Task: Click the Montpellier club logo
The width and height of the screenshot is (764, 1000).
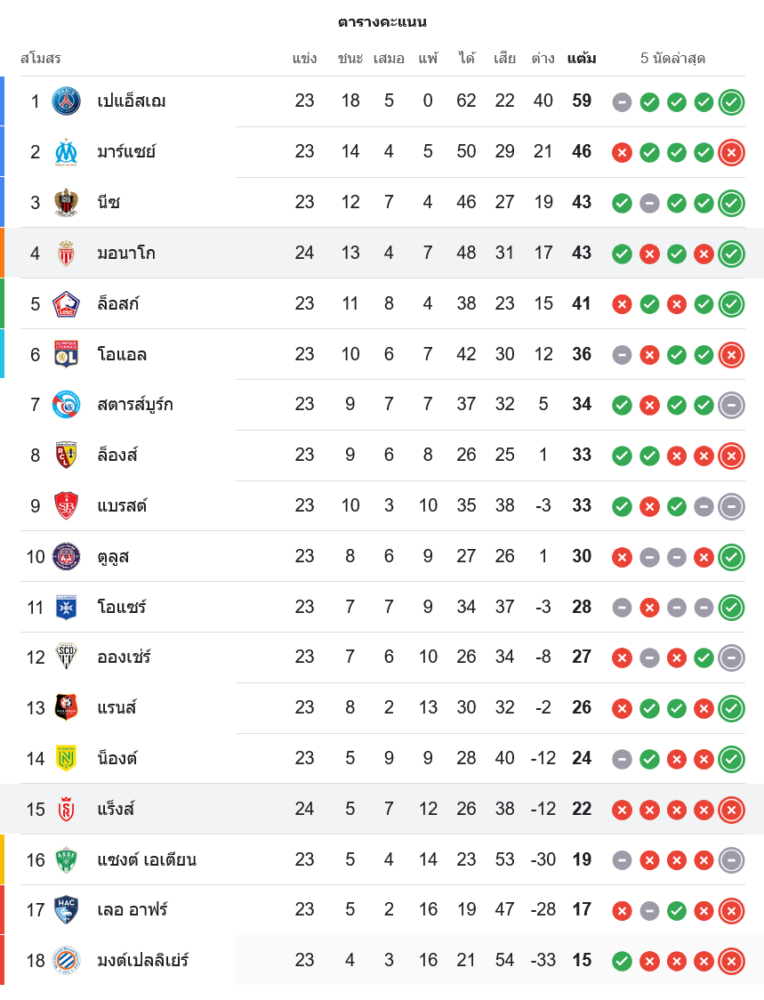Action: pos(66,960)
